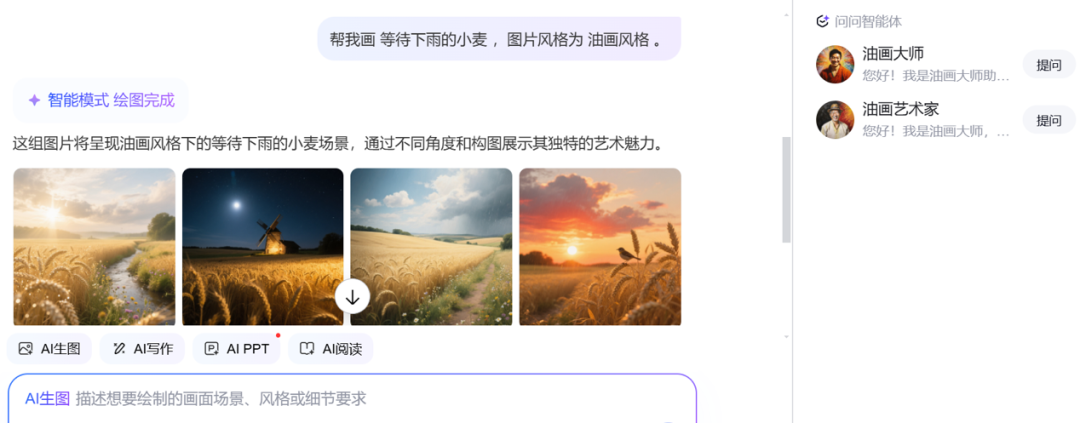Open the sunny wheat field stream painting
The width and height of the screenshot is (1080, 423).
94,247
